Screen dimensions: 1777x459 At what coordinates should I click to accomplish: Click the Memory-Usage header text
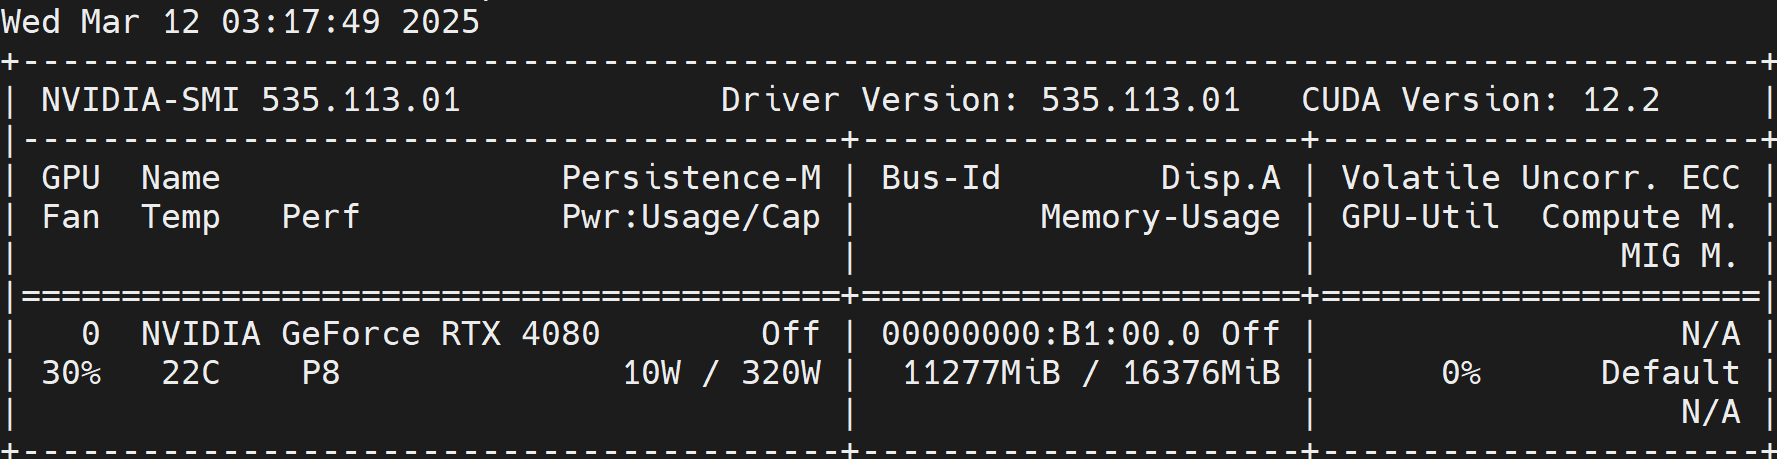click(1160, 217)
